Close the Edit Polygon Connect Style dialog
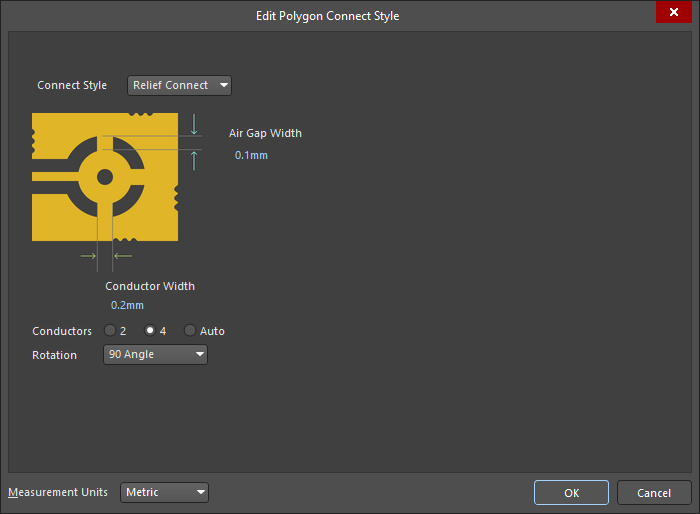Screen dimensions: 700x514 [x=674, y=12]
